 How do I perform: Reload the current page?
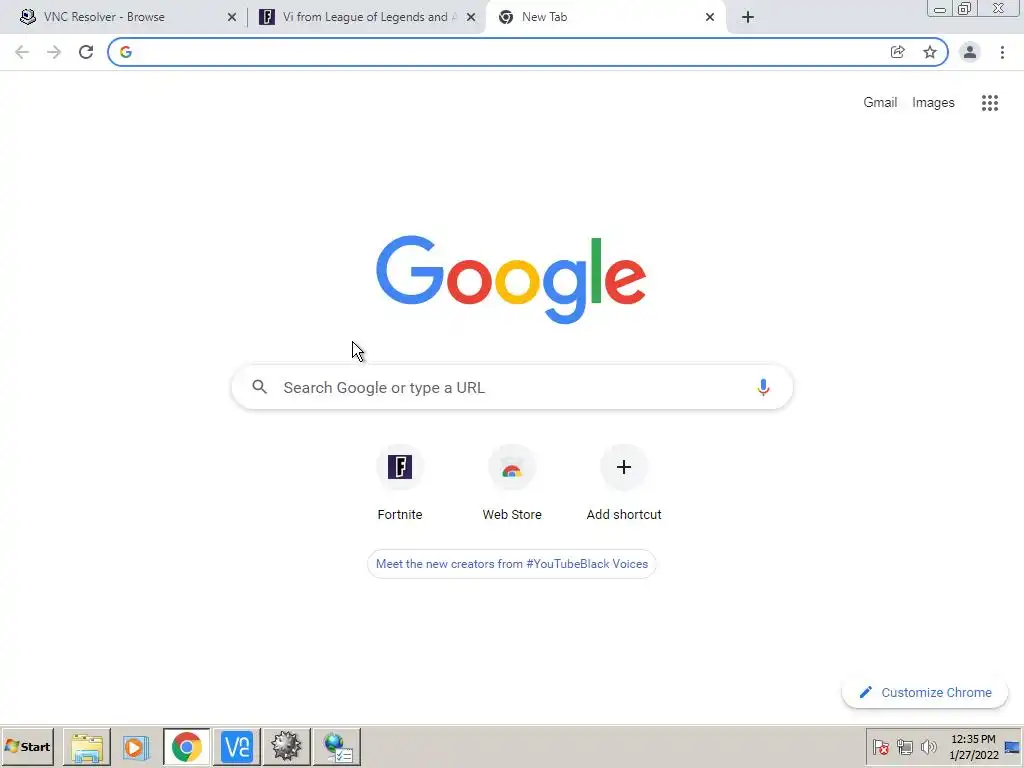(86, 52)
